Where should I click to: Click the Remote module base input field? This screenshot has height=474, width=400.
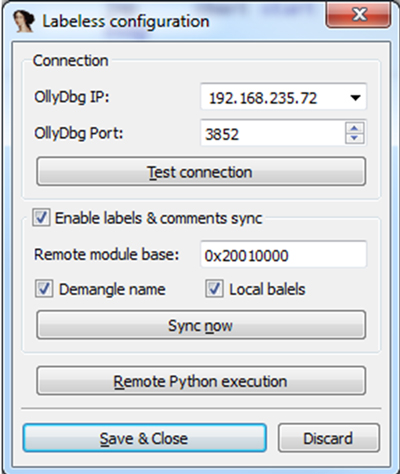point(283,255)
